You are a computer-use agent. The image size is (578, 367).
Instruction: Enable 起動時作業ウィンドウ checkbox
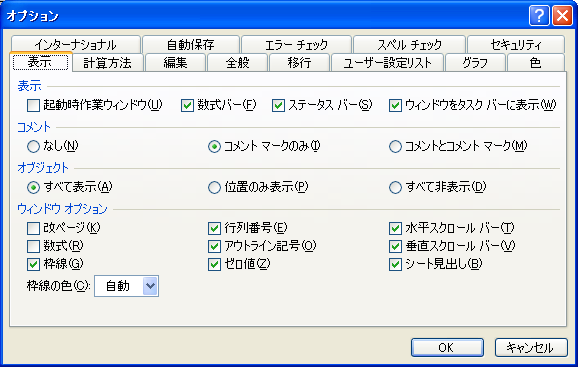[33, 105]
